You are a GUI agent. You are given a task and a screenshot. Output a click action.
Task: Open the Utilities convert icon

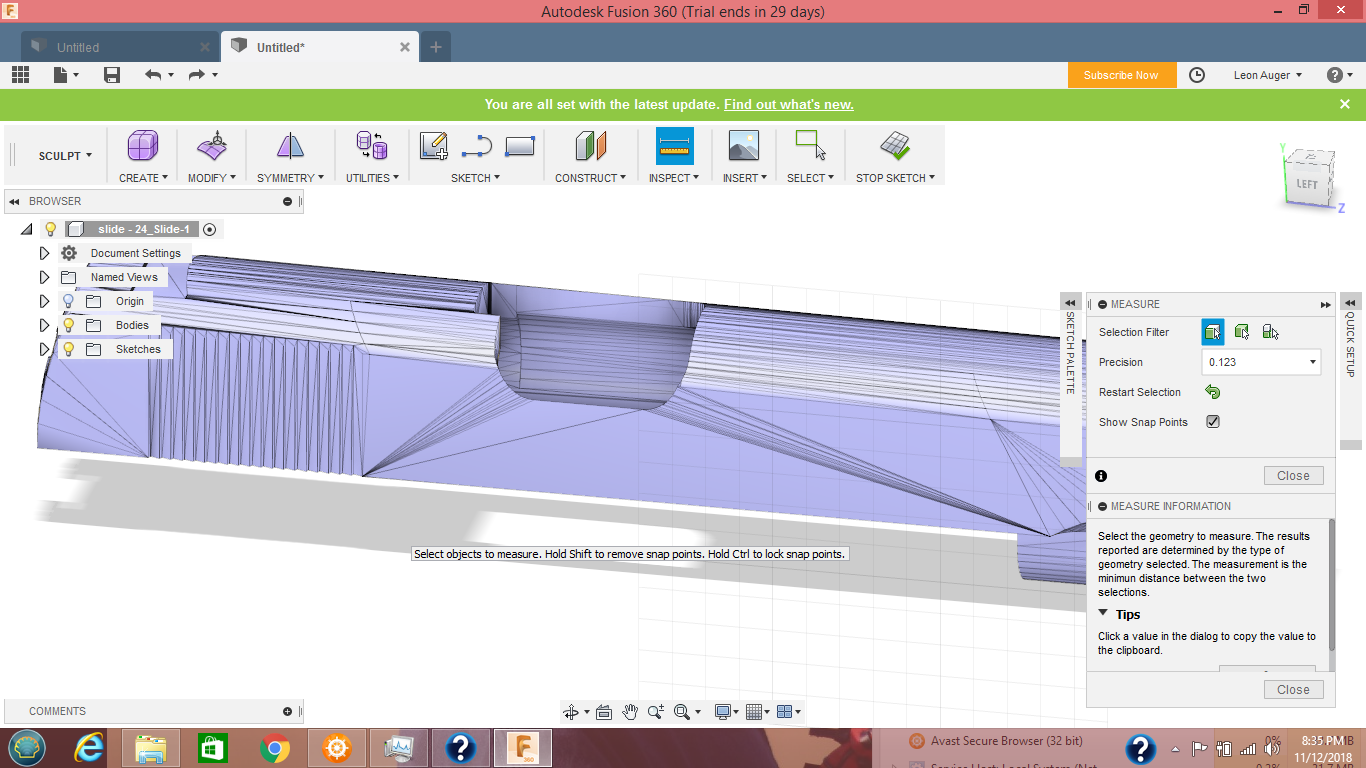(372, 146)
